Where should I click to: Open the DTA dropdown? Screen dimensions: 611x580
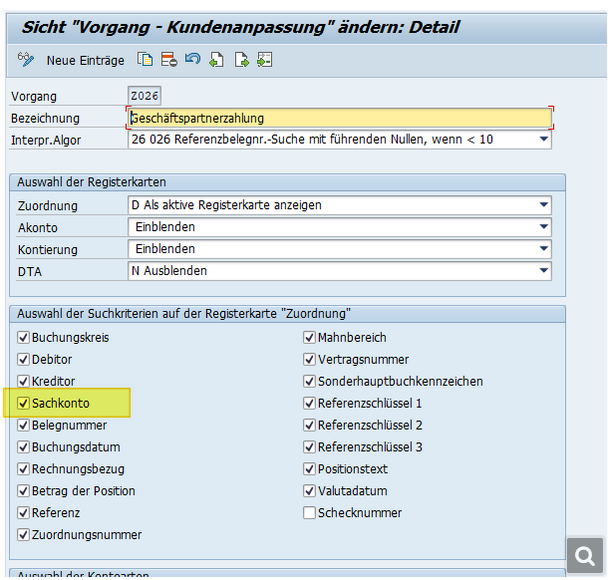coord(544,271)
